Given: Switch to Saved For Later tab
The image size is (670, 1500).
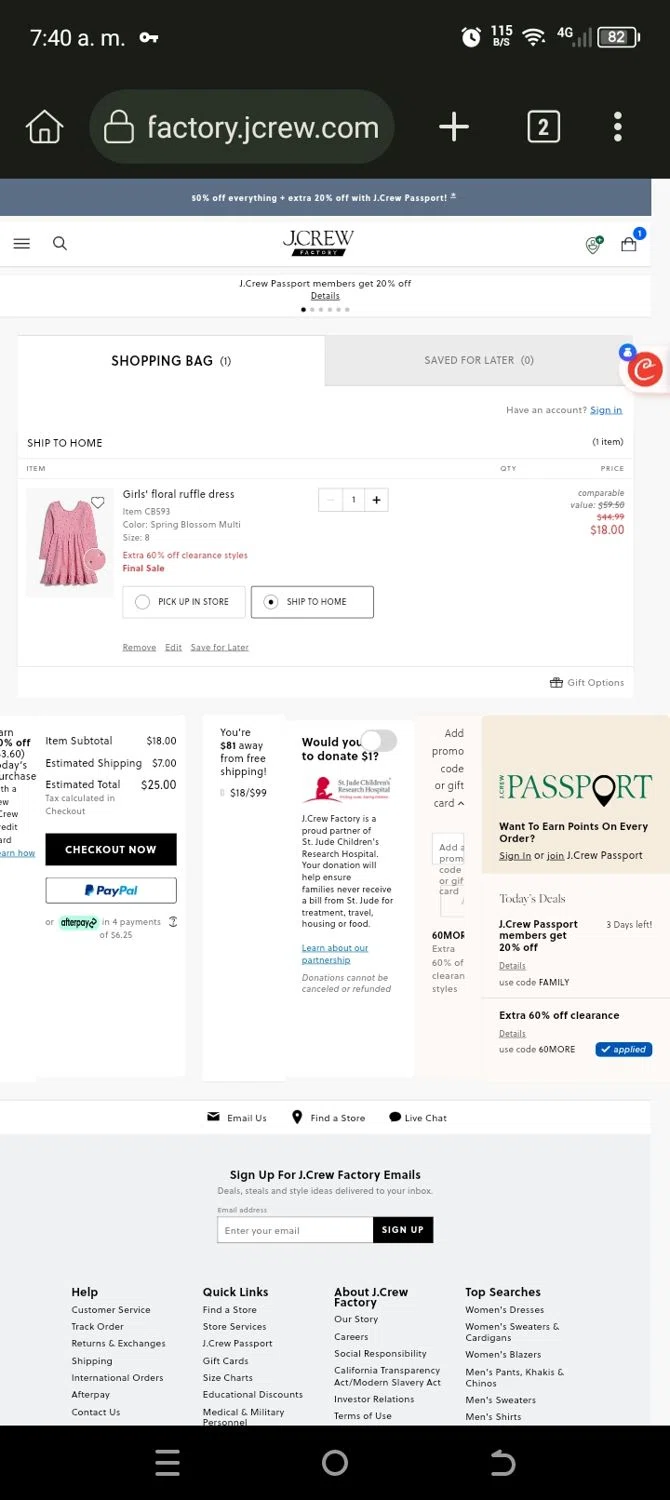Looking at the screenshot, I should pos(478,360).
